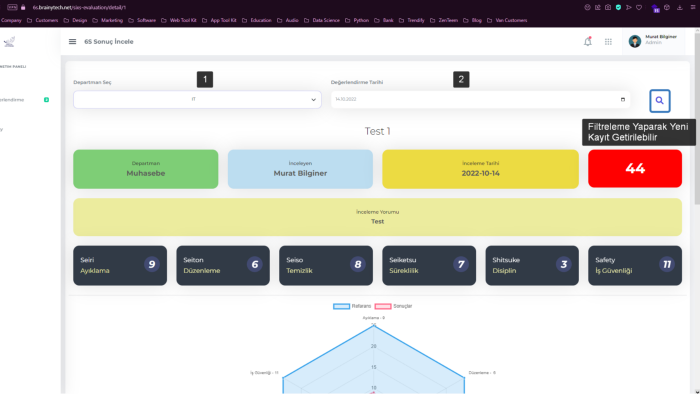This screenshot has width=700, height=394.
Task: Click the 'Düzenleme - 6' chart label
Action: [x=482, y=373]
